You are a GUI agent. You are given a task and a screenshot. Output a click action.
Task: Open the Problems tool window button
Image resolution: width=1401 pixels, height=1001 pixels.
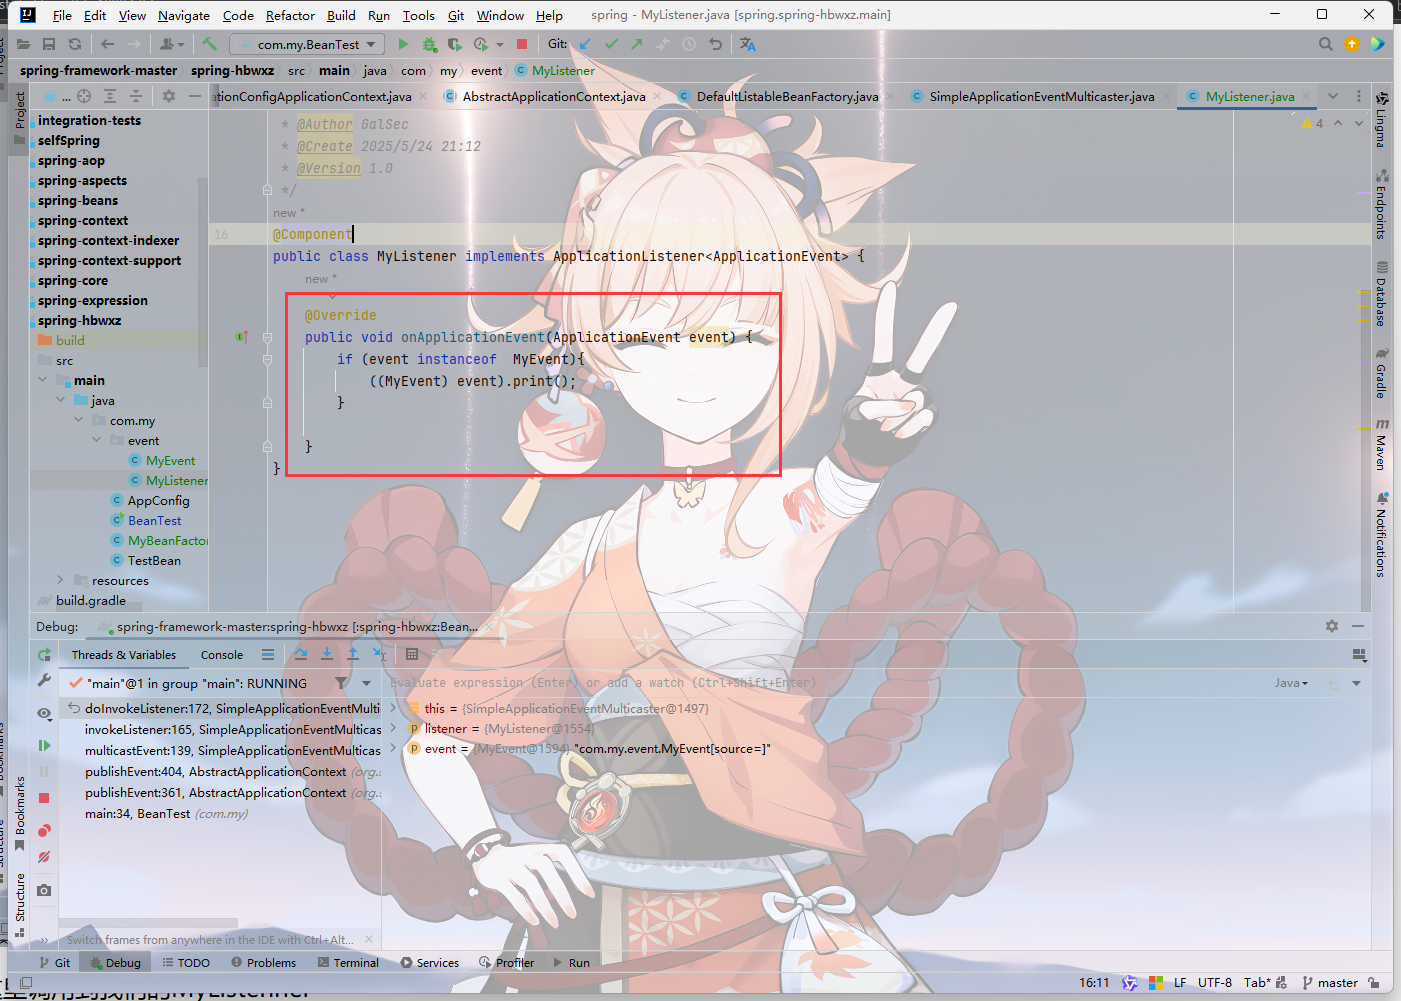tap(263, 963)
